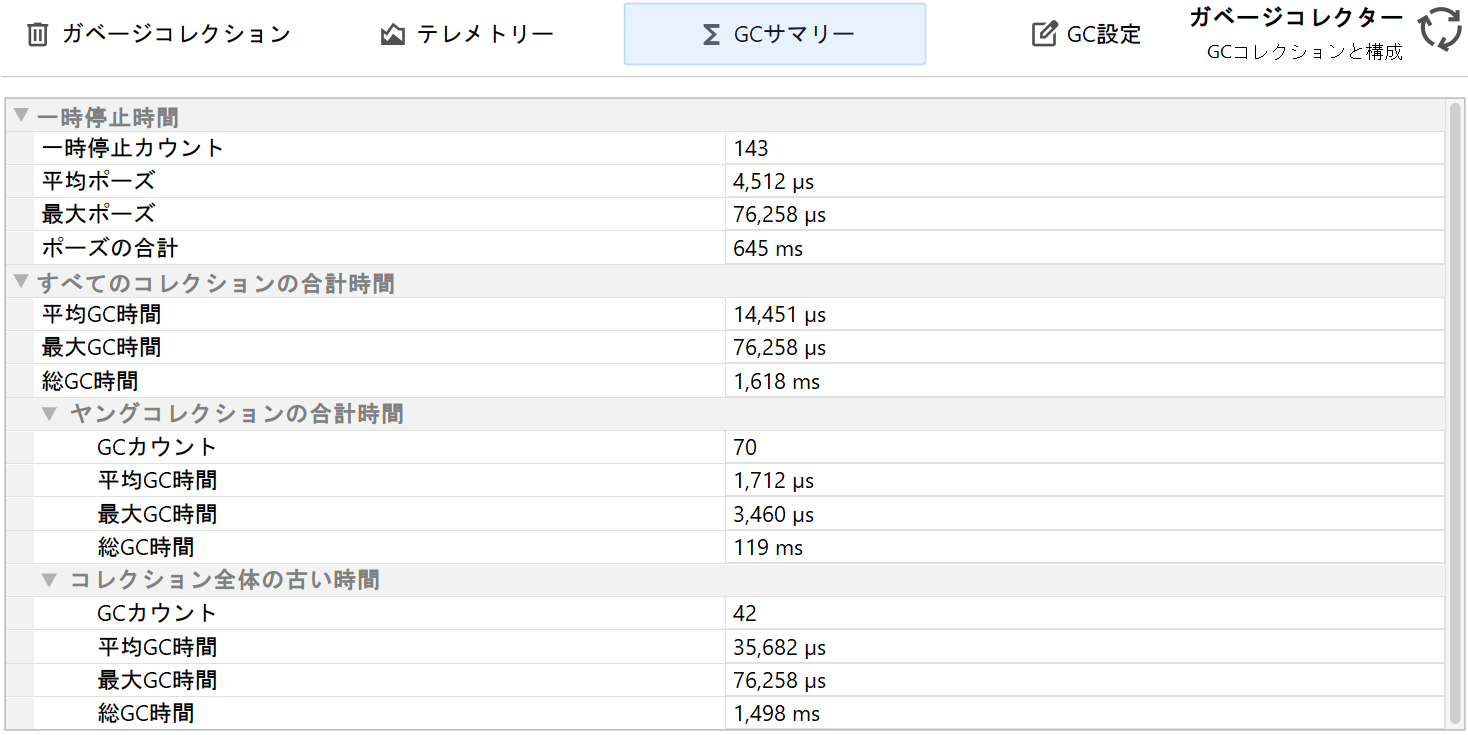Image resolution: width=1468 pixels, height=735 pixels.
Task: Collapse the ヤングコレクションの合計時間 group
Action: coord(49,414)
